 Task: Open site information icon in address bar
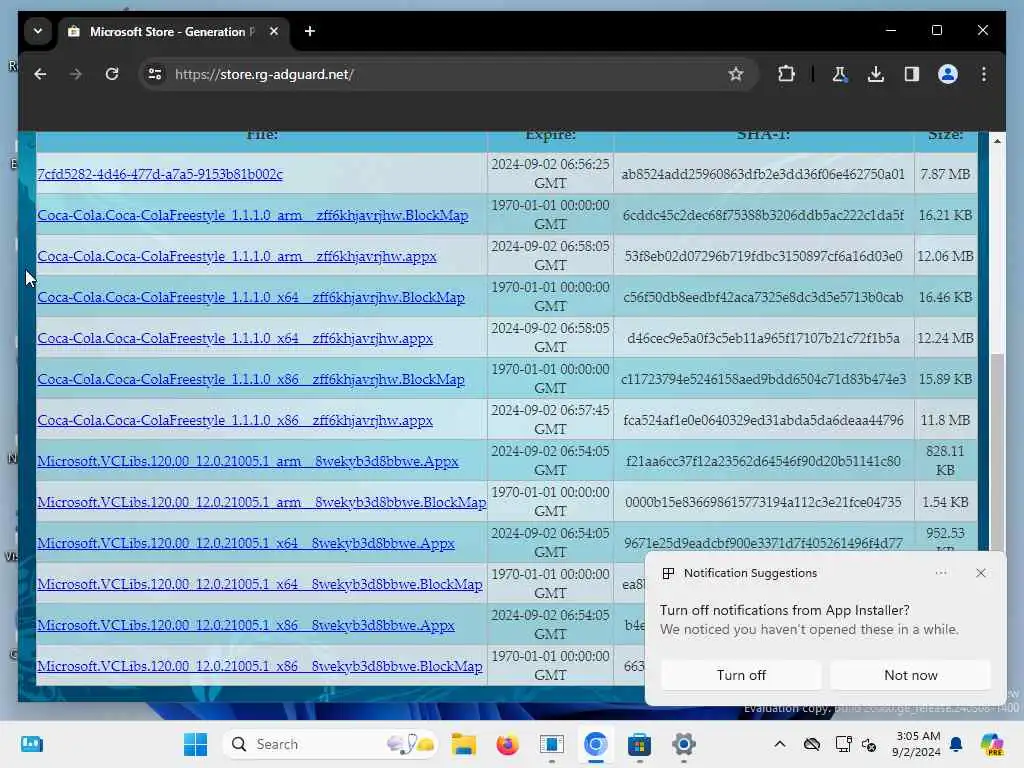pos(155,74)
